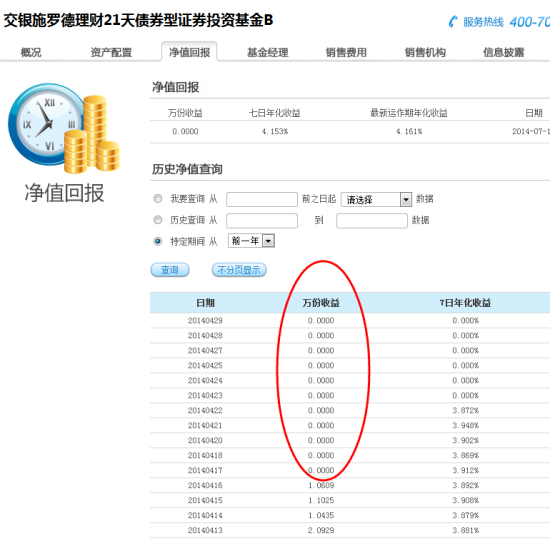The width and height of the screenshot is (550, 541).
Task: Click date cell 20140422
Action: tap(205, 410)
